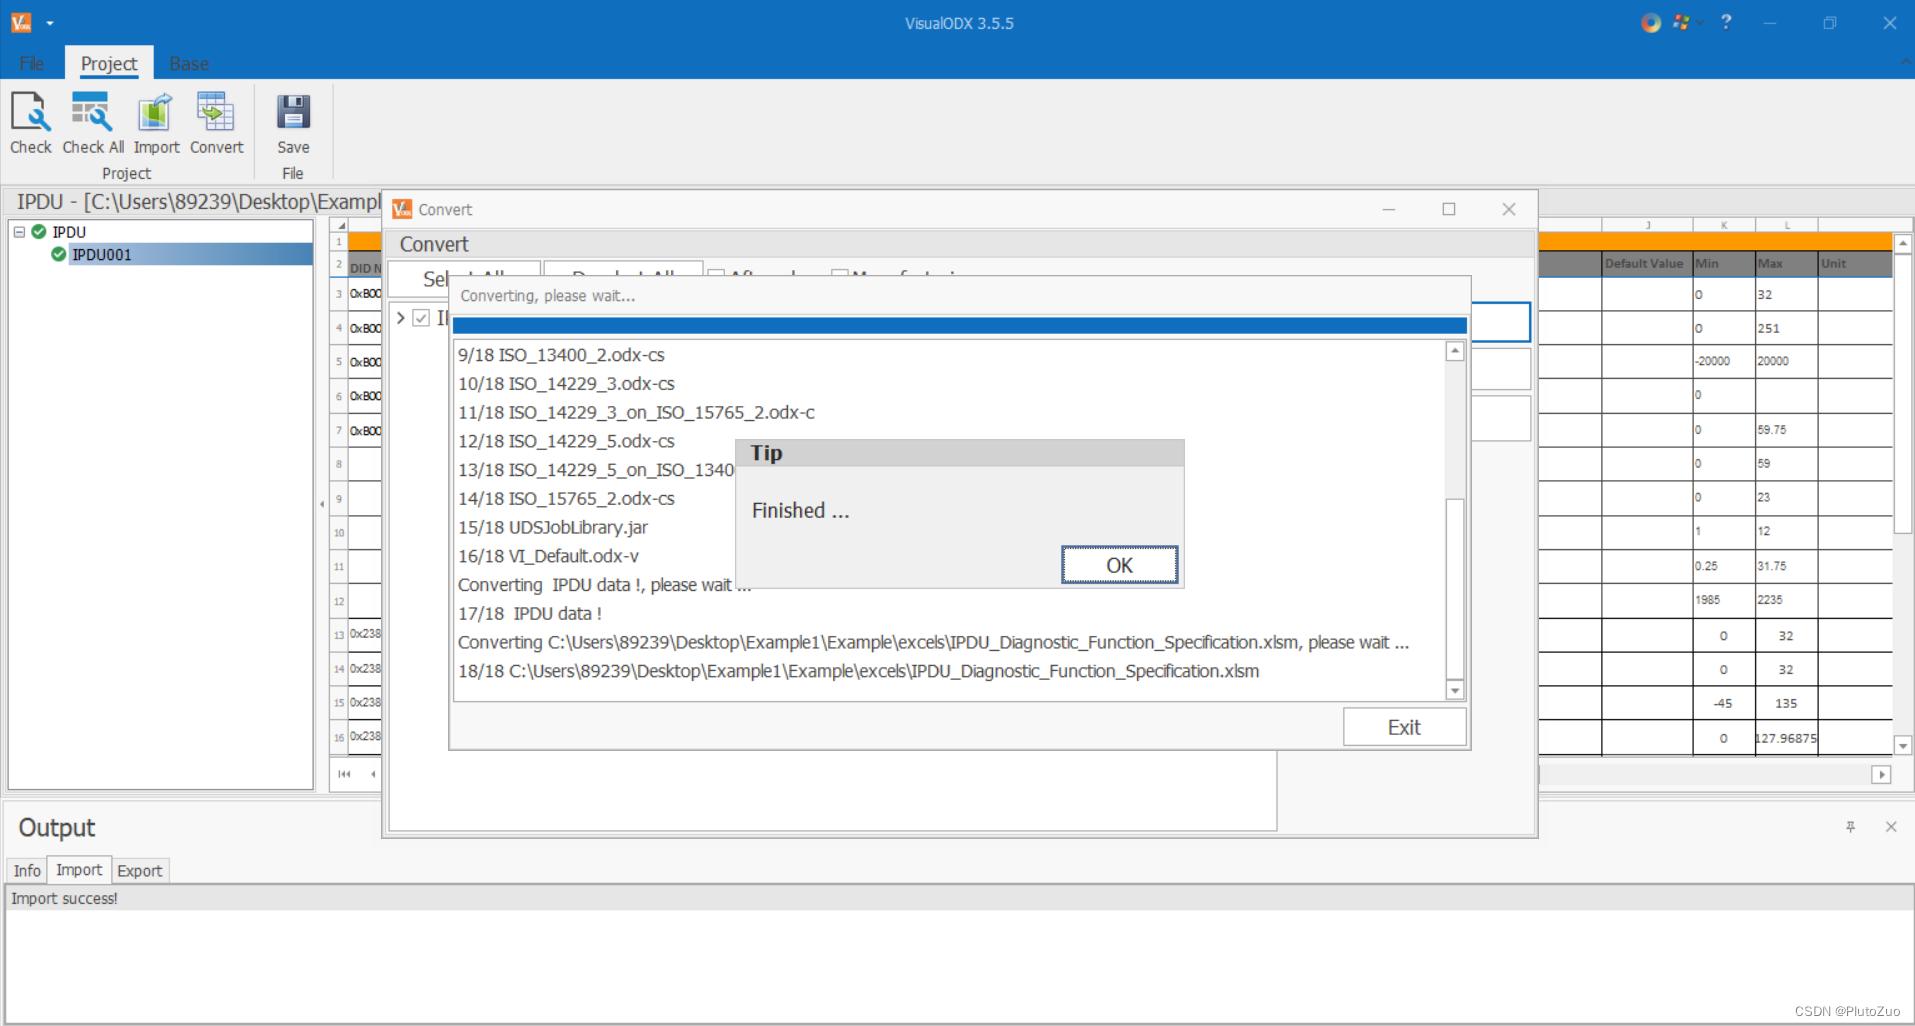Select log line '9/18 ISO_13400_2.odx-cs'
The image size is (1915, 1026).
(561, 355)
